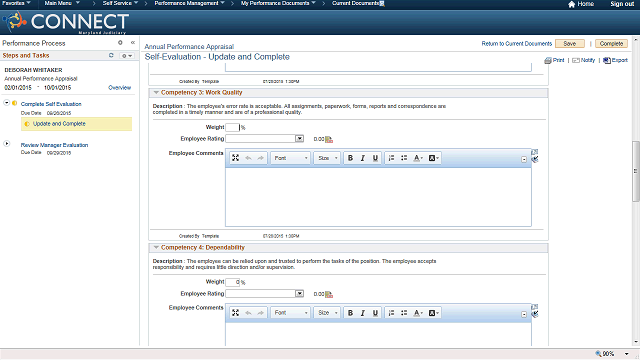Collapse Competency 3: Work Quality section
The height and width of the screenshot is (360, 640).
click(x=156, y=93)
